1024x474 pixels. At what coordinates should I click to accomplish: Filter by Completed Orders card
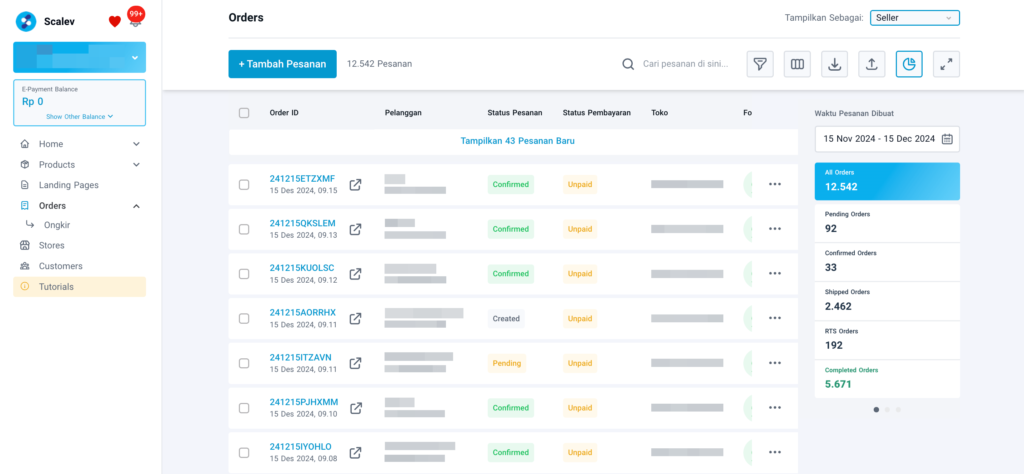[x=887, y=379]
